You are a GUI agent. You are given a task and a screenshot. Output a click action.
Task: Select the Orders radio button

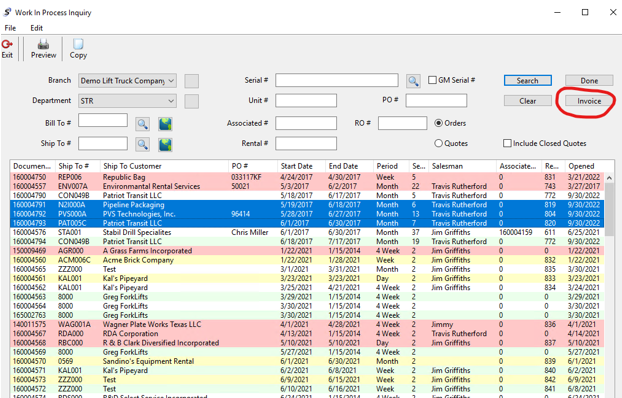pyautogui.click(x=438, y=123)
